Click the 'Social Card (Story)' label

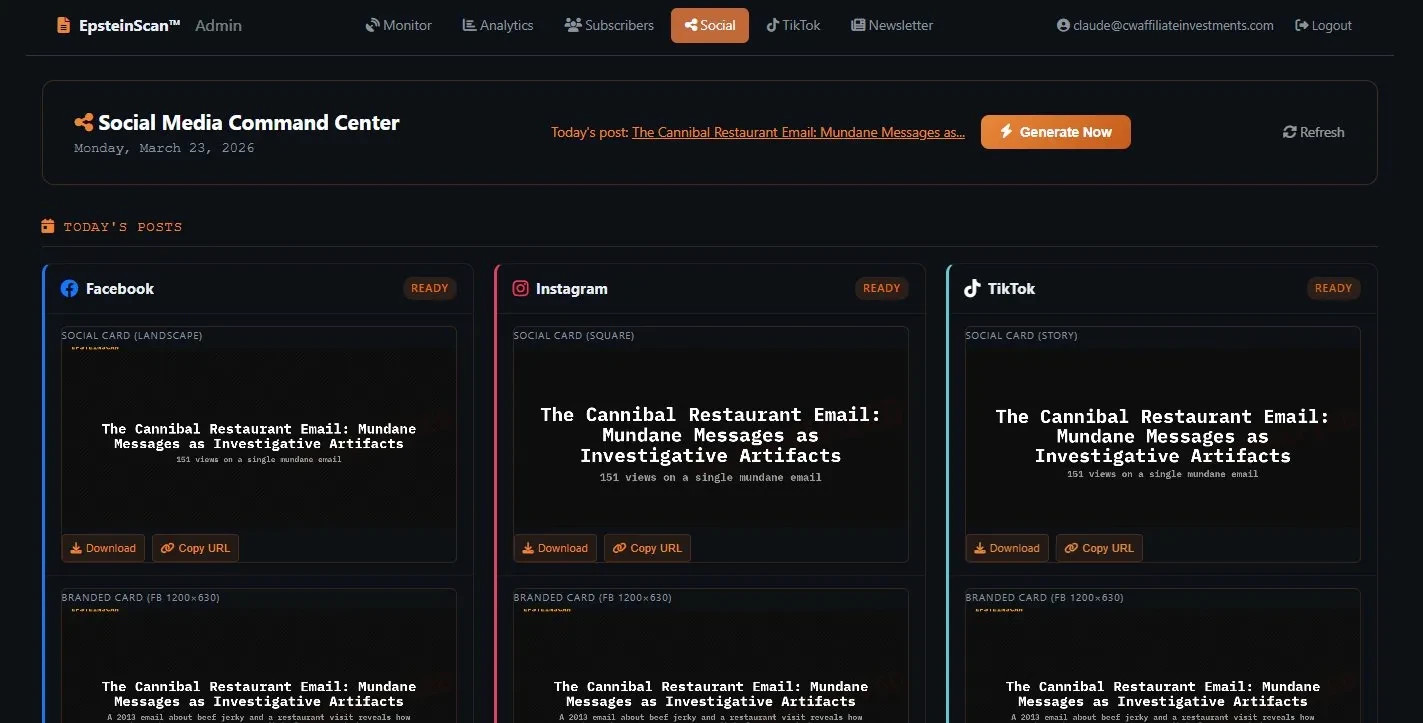pos(1021,335)
